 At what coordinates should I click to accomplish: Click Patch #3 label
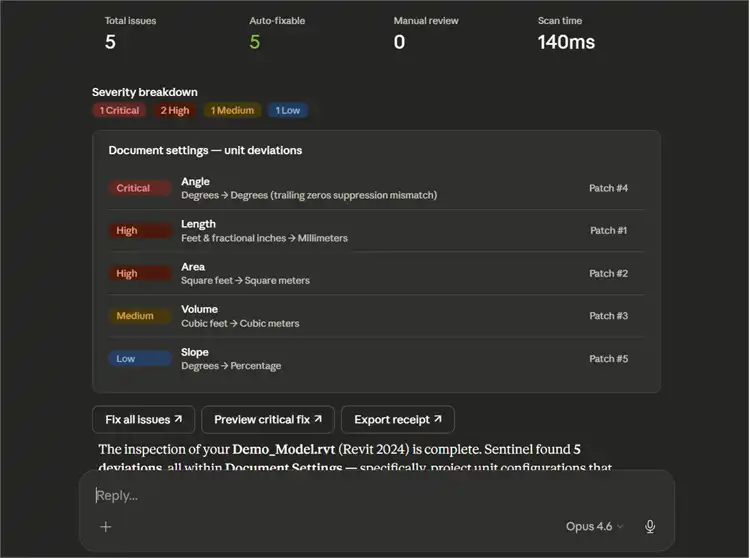[x=608, y=316]
